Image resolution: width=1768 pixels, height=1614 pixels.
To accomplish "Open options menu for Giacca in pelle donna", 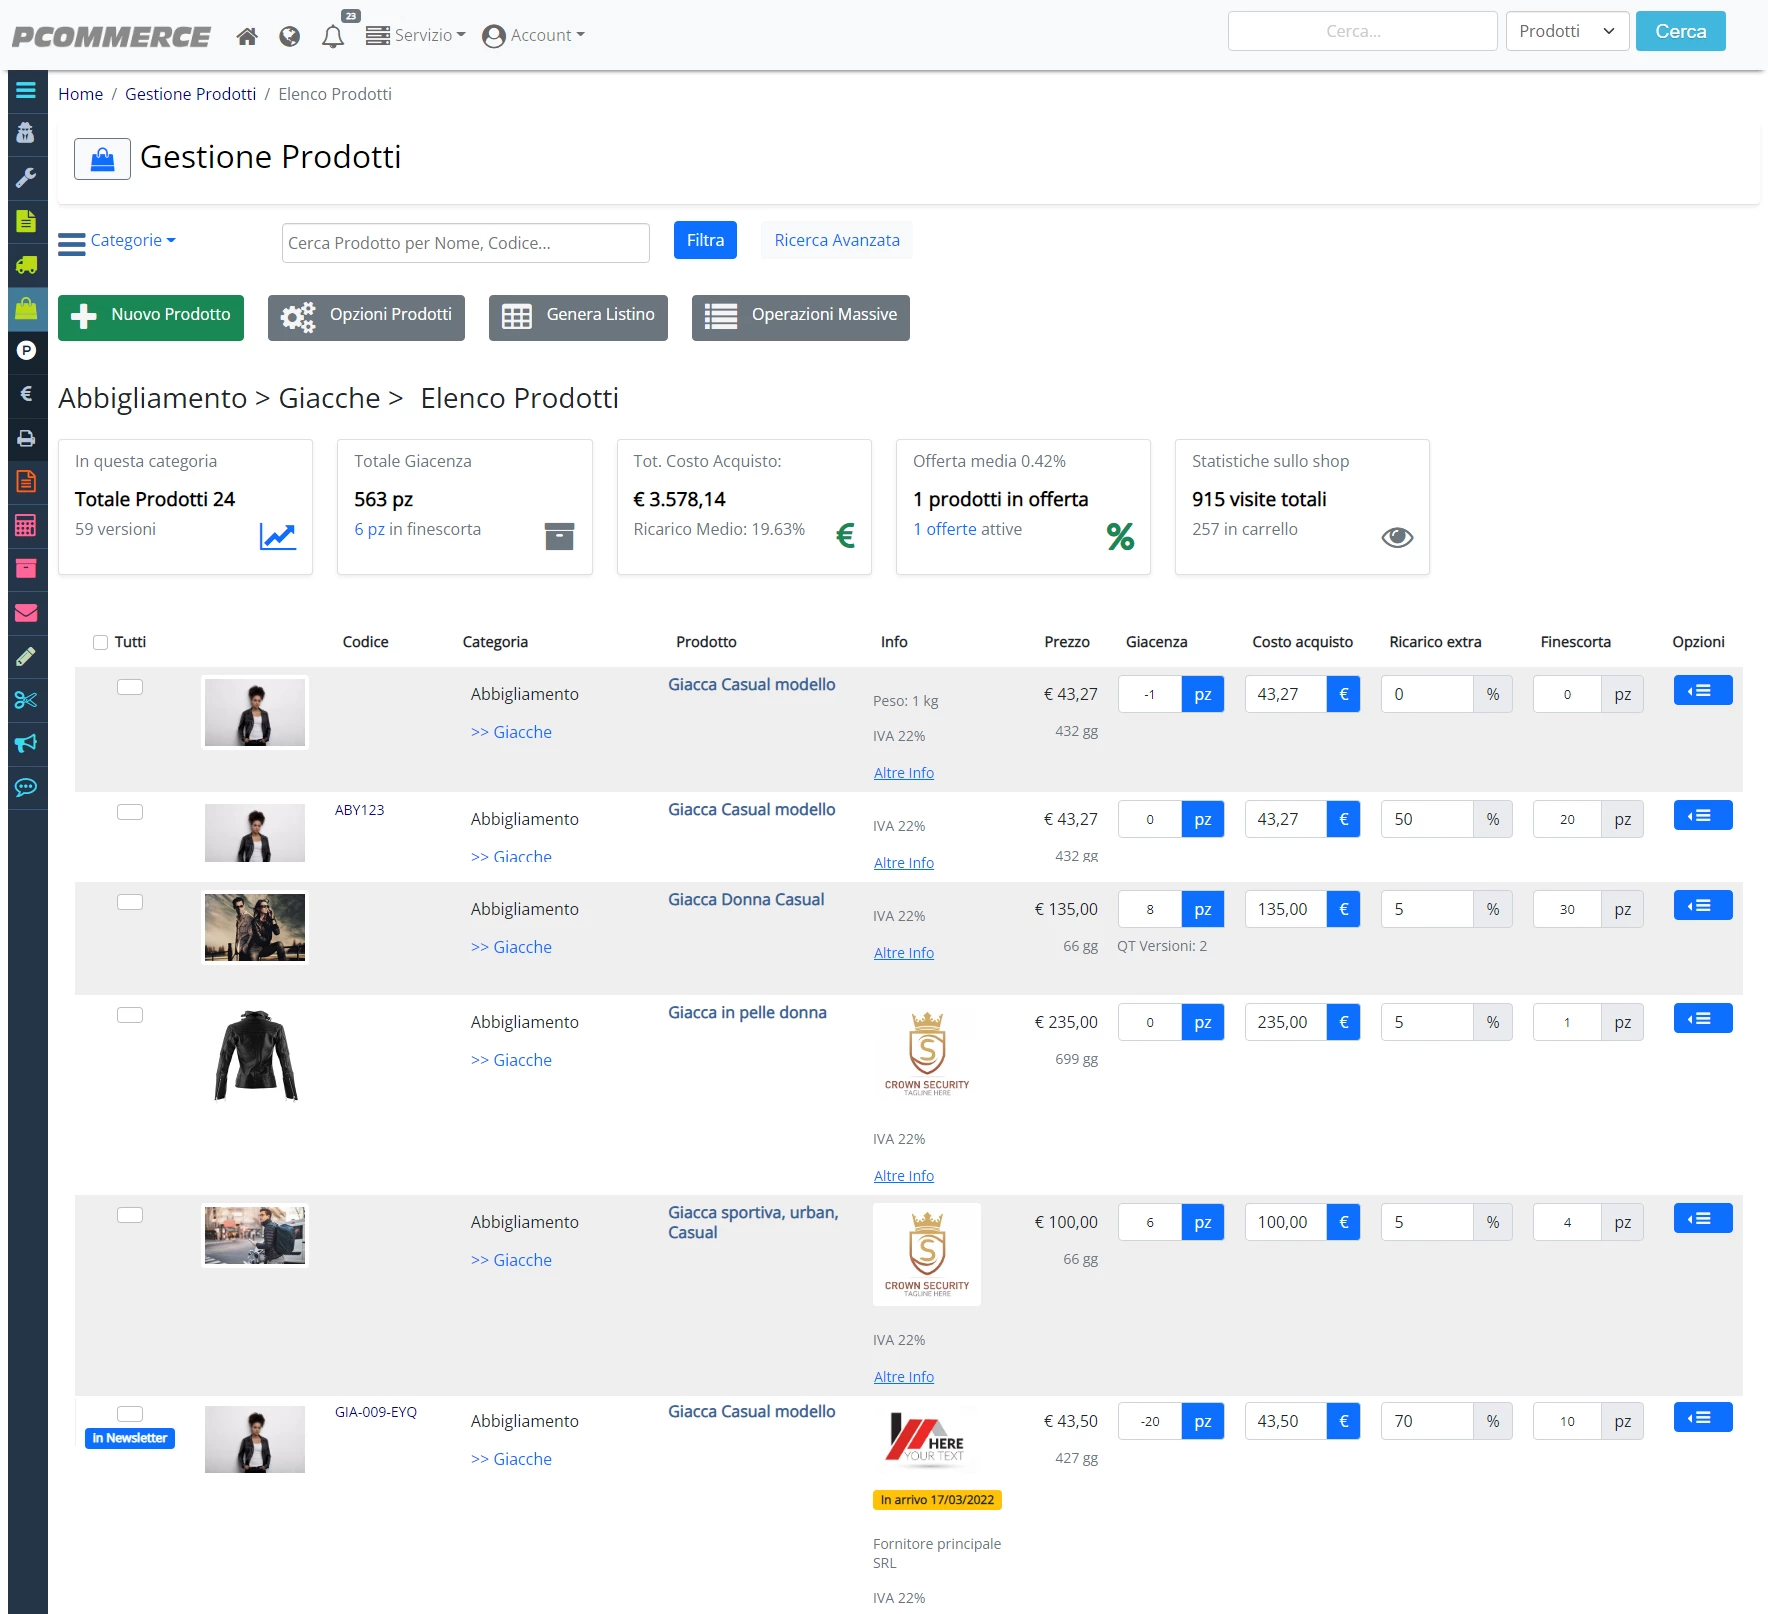I will pyautogui.click(x=1703, y=1019).
